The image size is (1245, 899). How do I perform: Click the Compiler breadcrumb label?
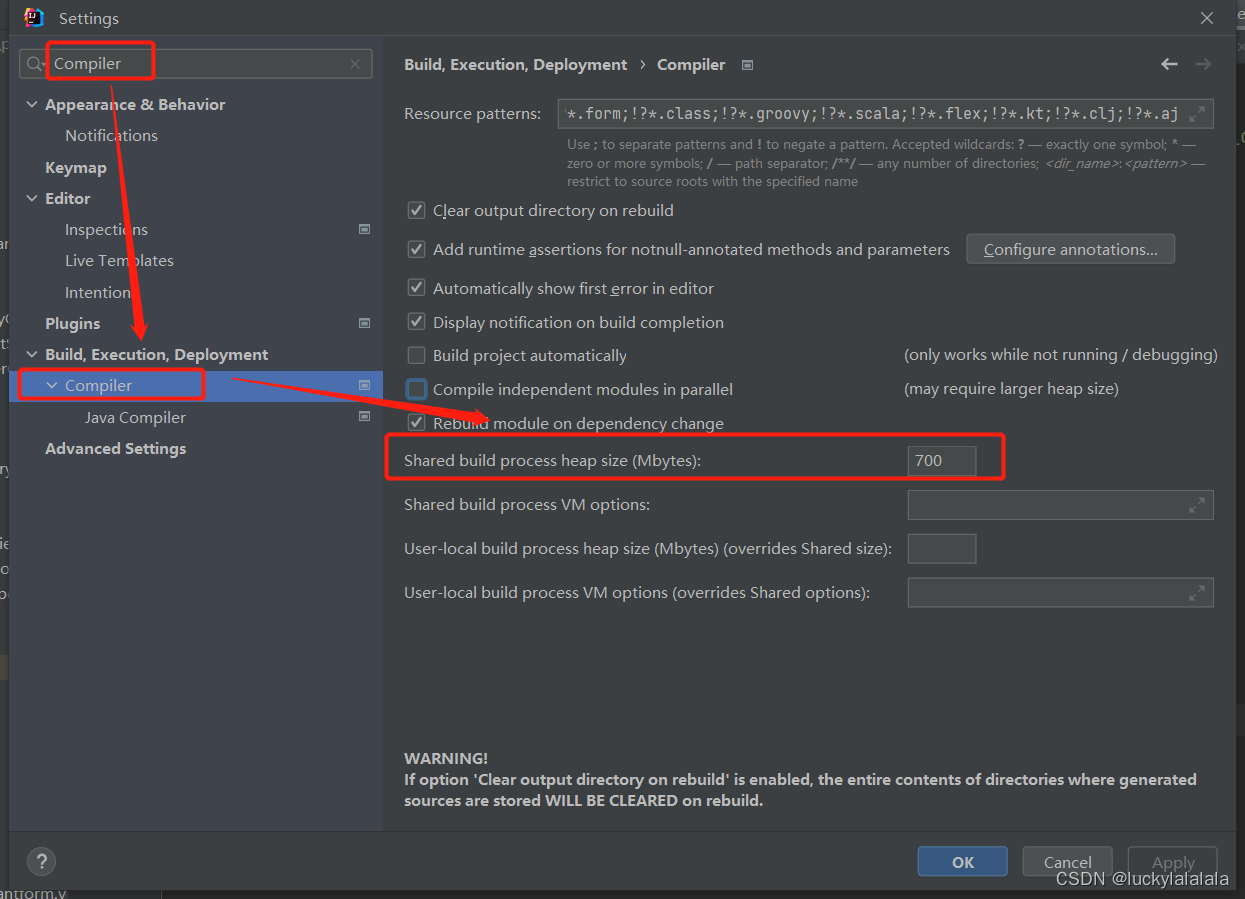click(x=691, y=65)
